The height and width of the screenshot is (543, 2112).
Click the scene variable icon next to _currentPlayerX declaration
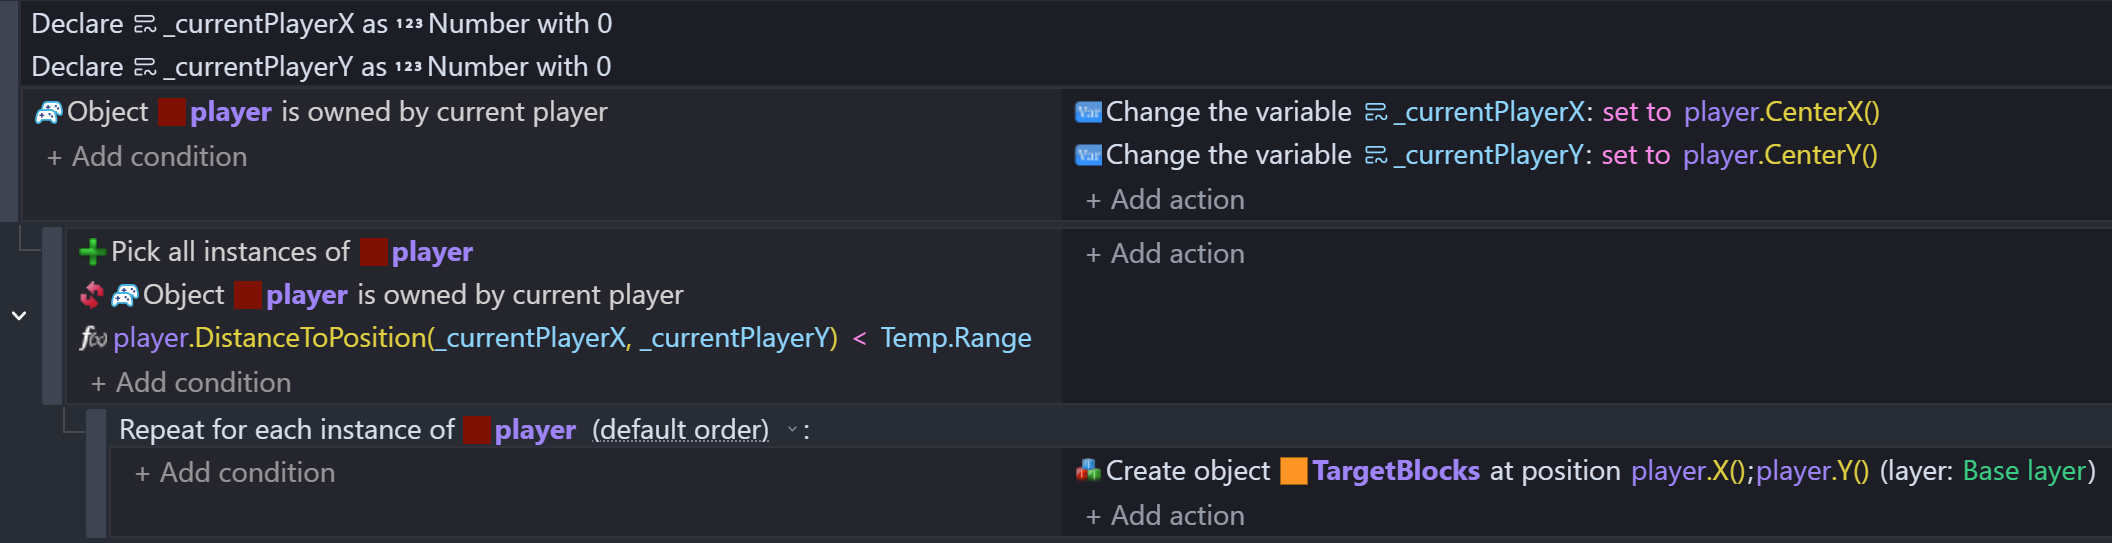pyautogui.click(x=145, y=24)
